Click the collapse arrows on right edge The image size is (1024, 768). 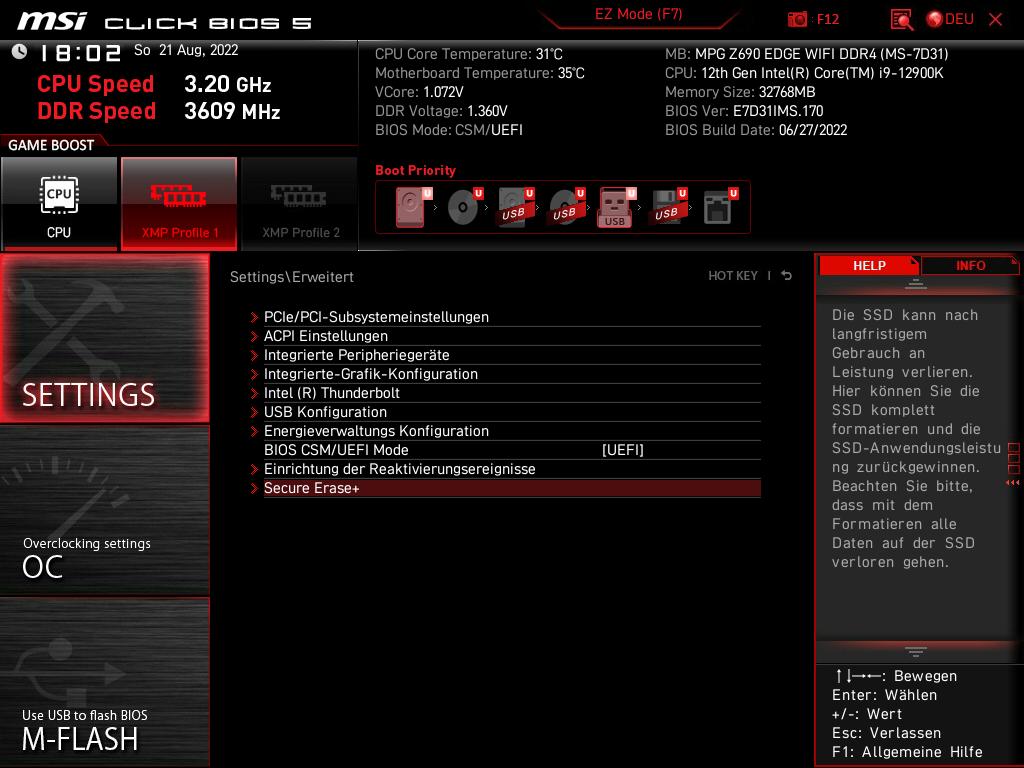(1013, 483)
